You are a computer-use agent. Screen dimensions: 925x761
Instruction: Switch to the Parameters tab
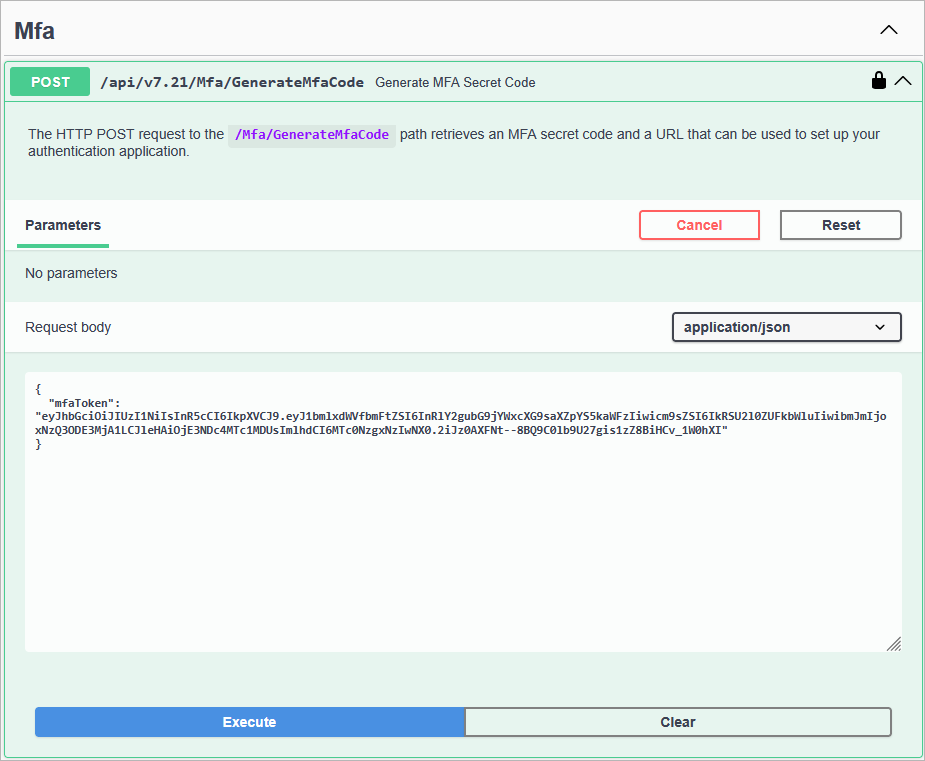coord(62,225)
